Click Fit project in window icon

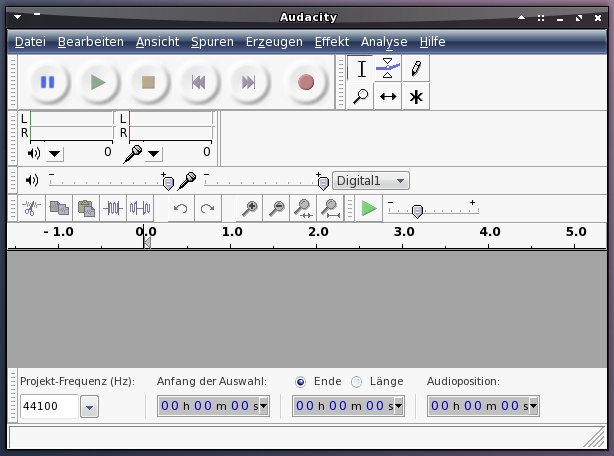coord(330,208)
